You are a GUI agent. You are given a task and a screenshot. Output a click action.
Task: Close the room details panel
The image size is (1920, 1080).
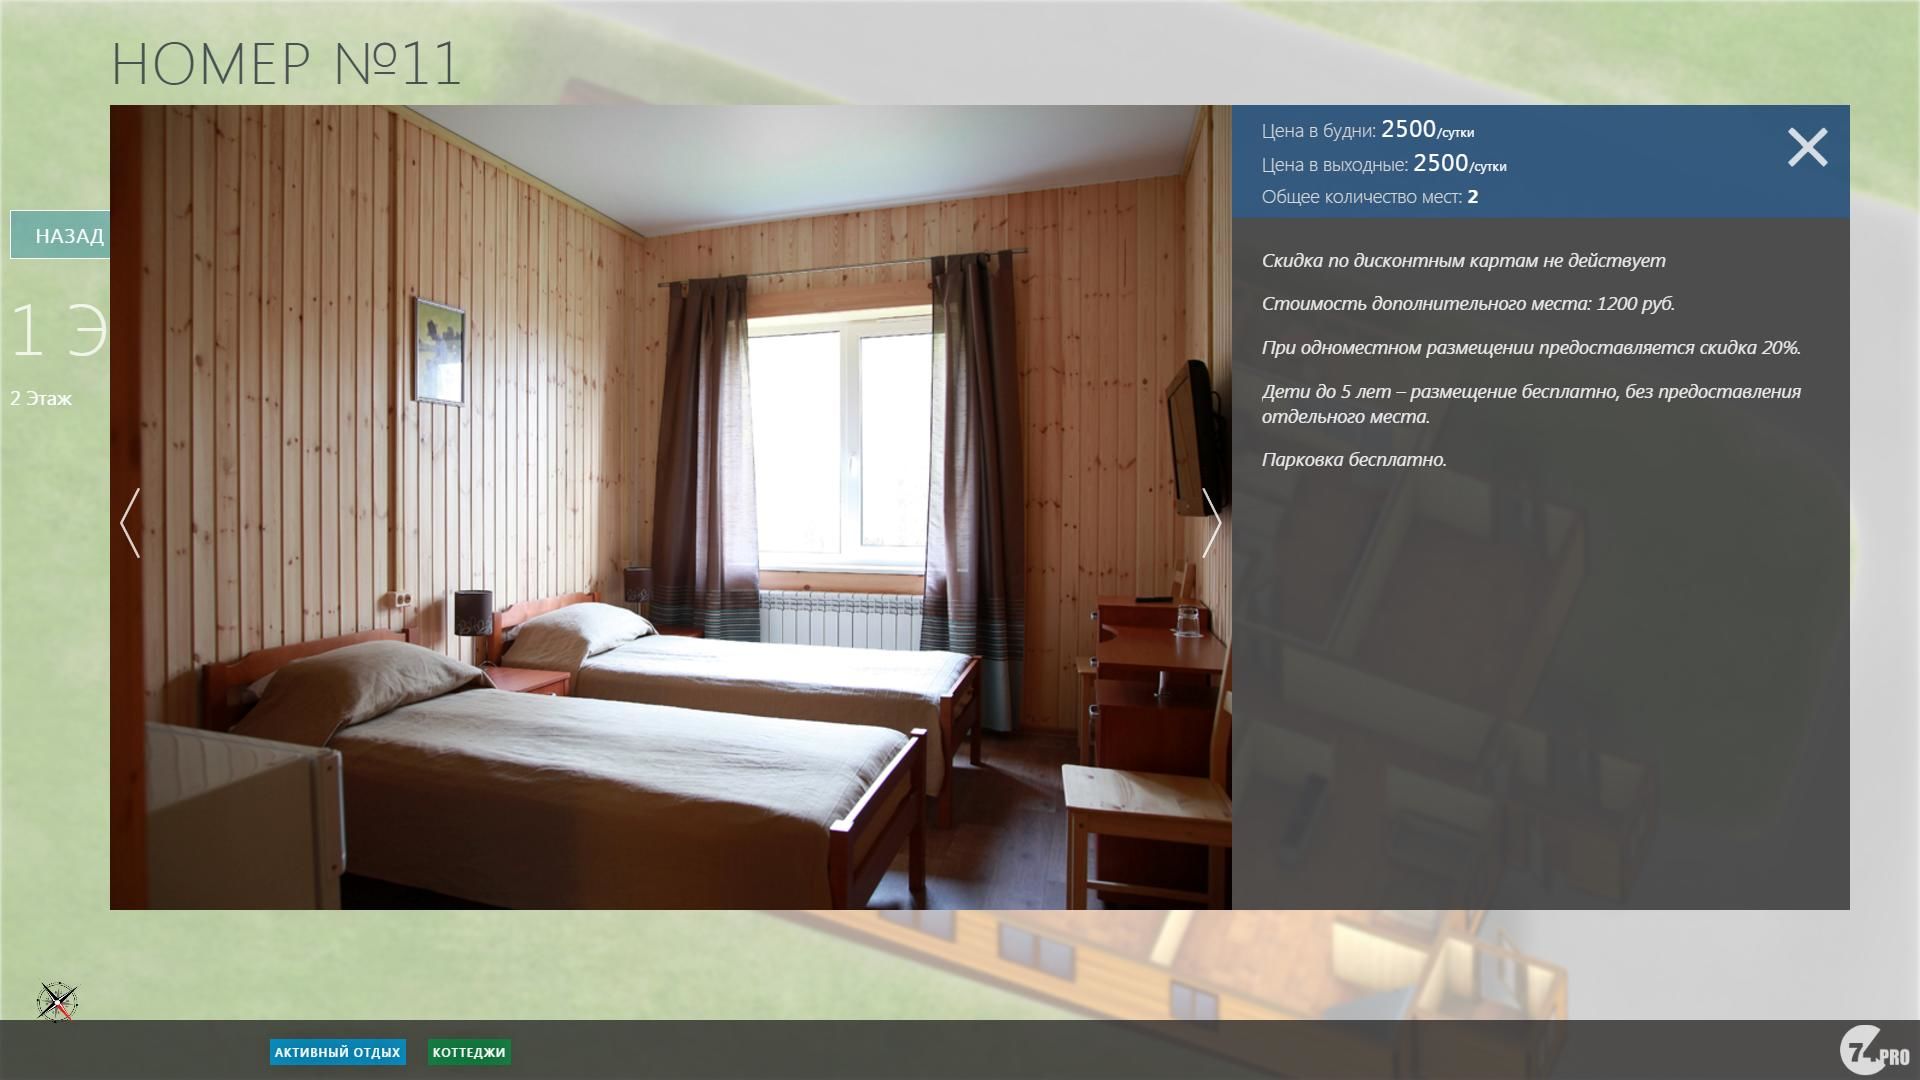tap(1807, 147)
